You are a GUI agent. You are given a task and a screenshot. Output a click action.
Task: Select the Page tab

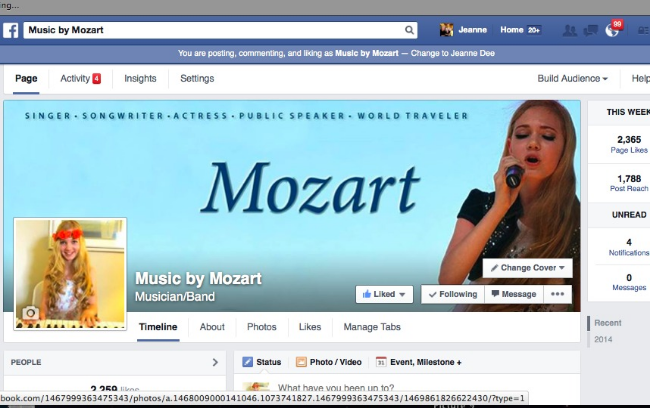pos(26,78)
